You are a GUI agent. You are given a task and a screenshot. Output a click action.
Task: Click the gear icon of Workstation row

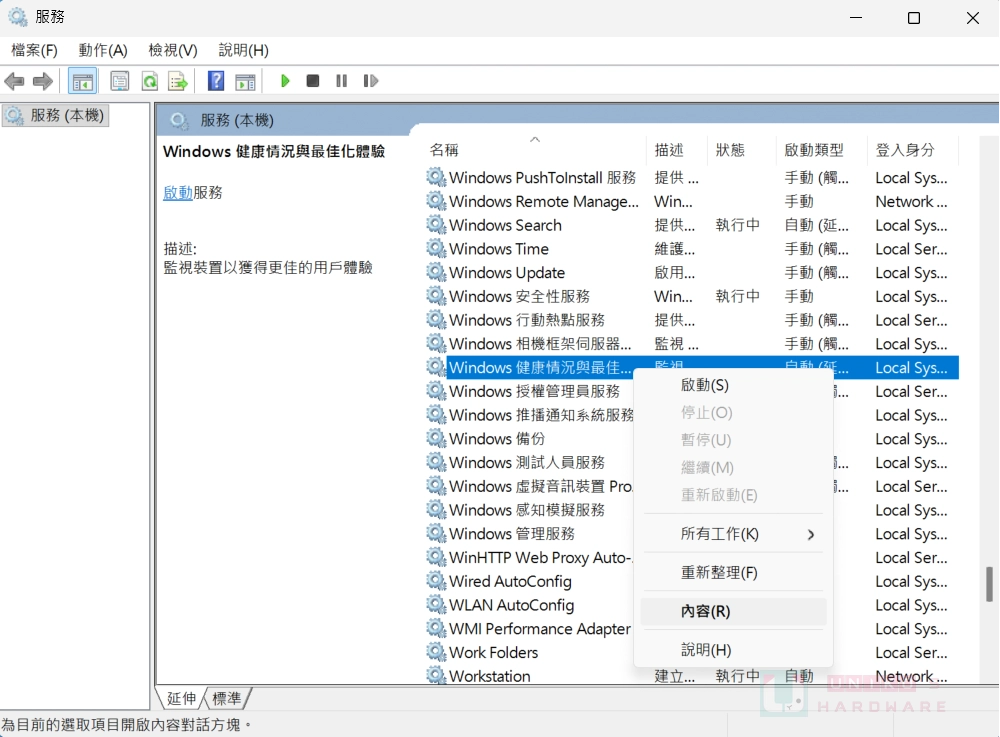coord(436,675)
